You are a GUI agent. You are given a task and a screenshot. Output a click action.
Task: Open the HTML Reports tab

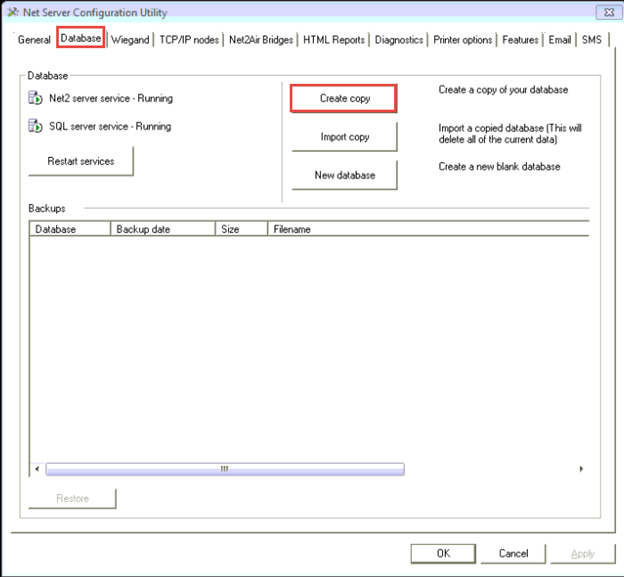pos(334,40)
